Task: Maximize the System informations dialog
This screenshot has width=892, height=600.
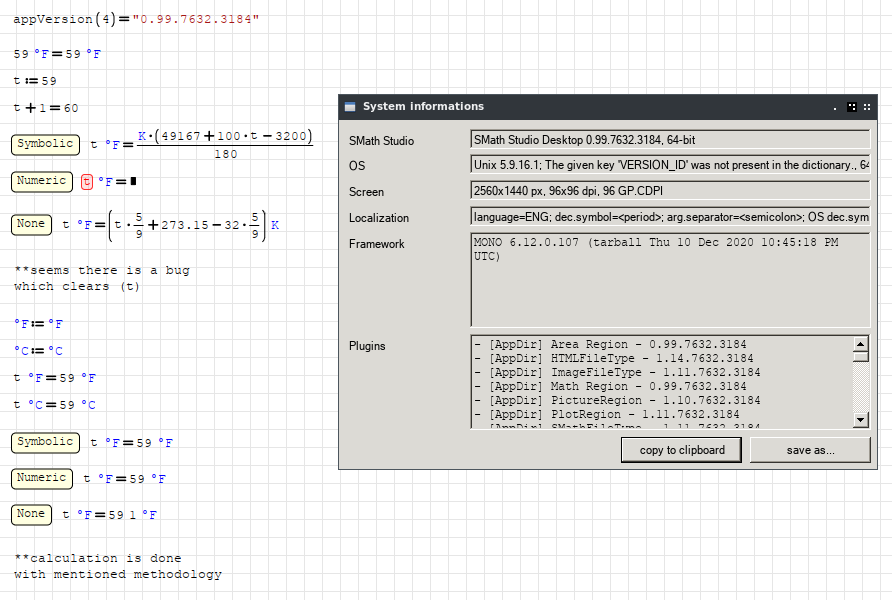Action: point(852,107)
